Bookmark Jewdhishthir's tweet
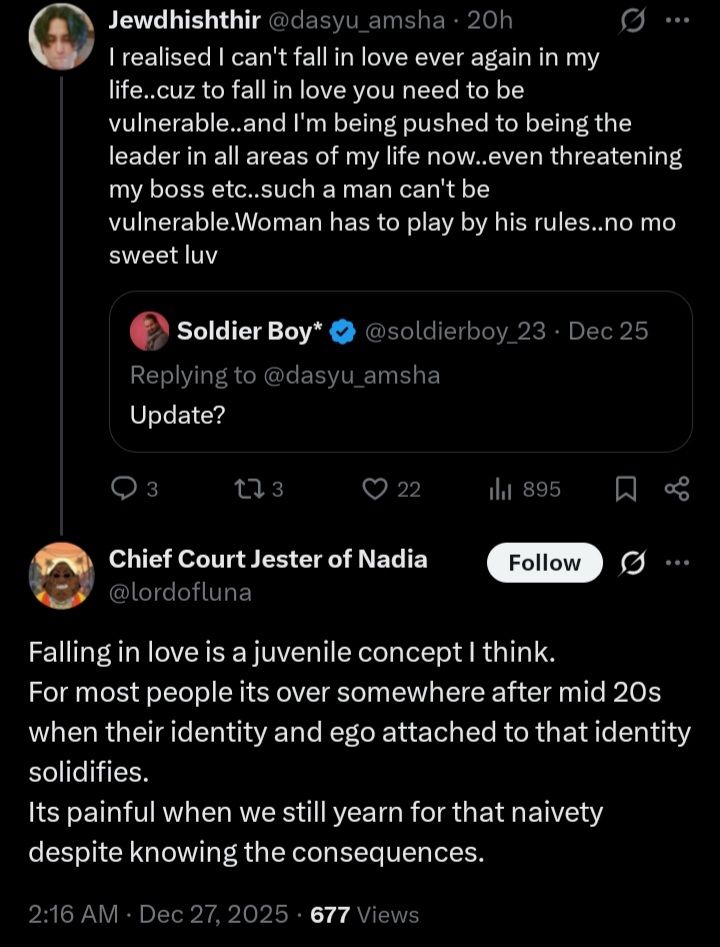 [x=625, y=489]
